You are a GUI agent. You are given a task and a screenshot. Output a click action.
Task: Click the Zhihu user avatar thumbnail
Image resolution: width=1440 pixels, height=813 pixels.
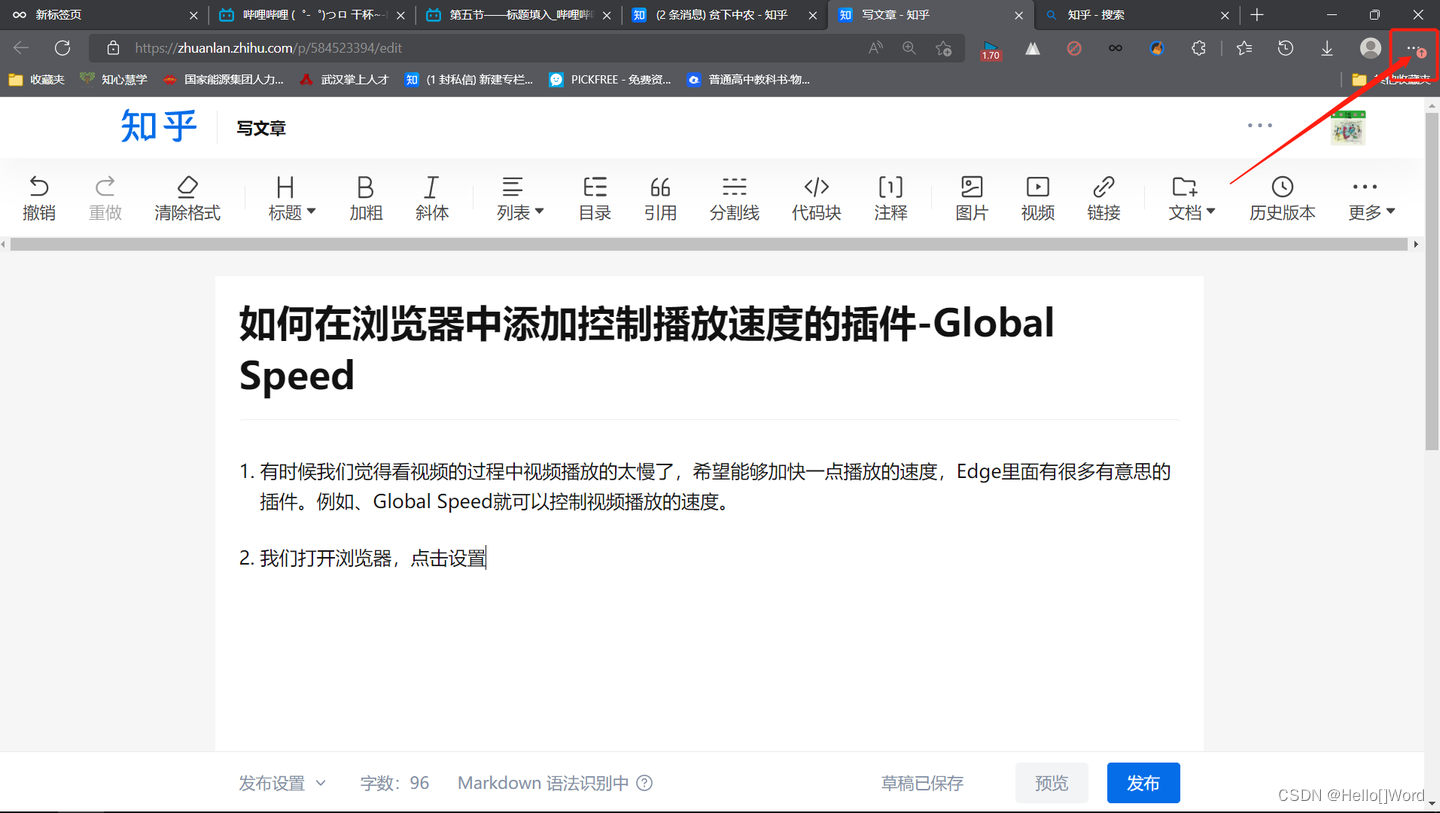pyautogui.click(x=1347, y=127)
